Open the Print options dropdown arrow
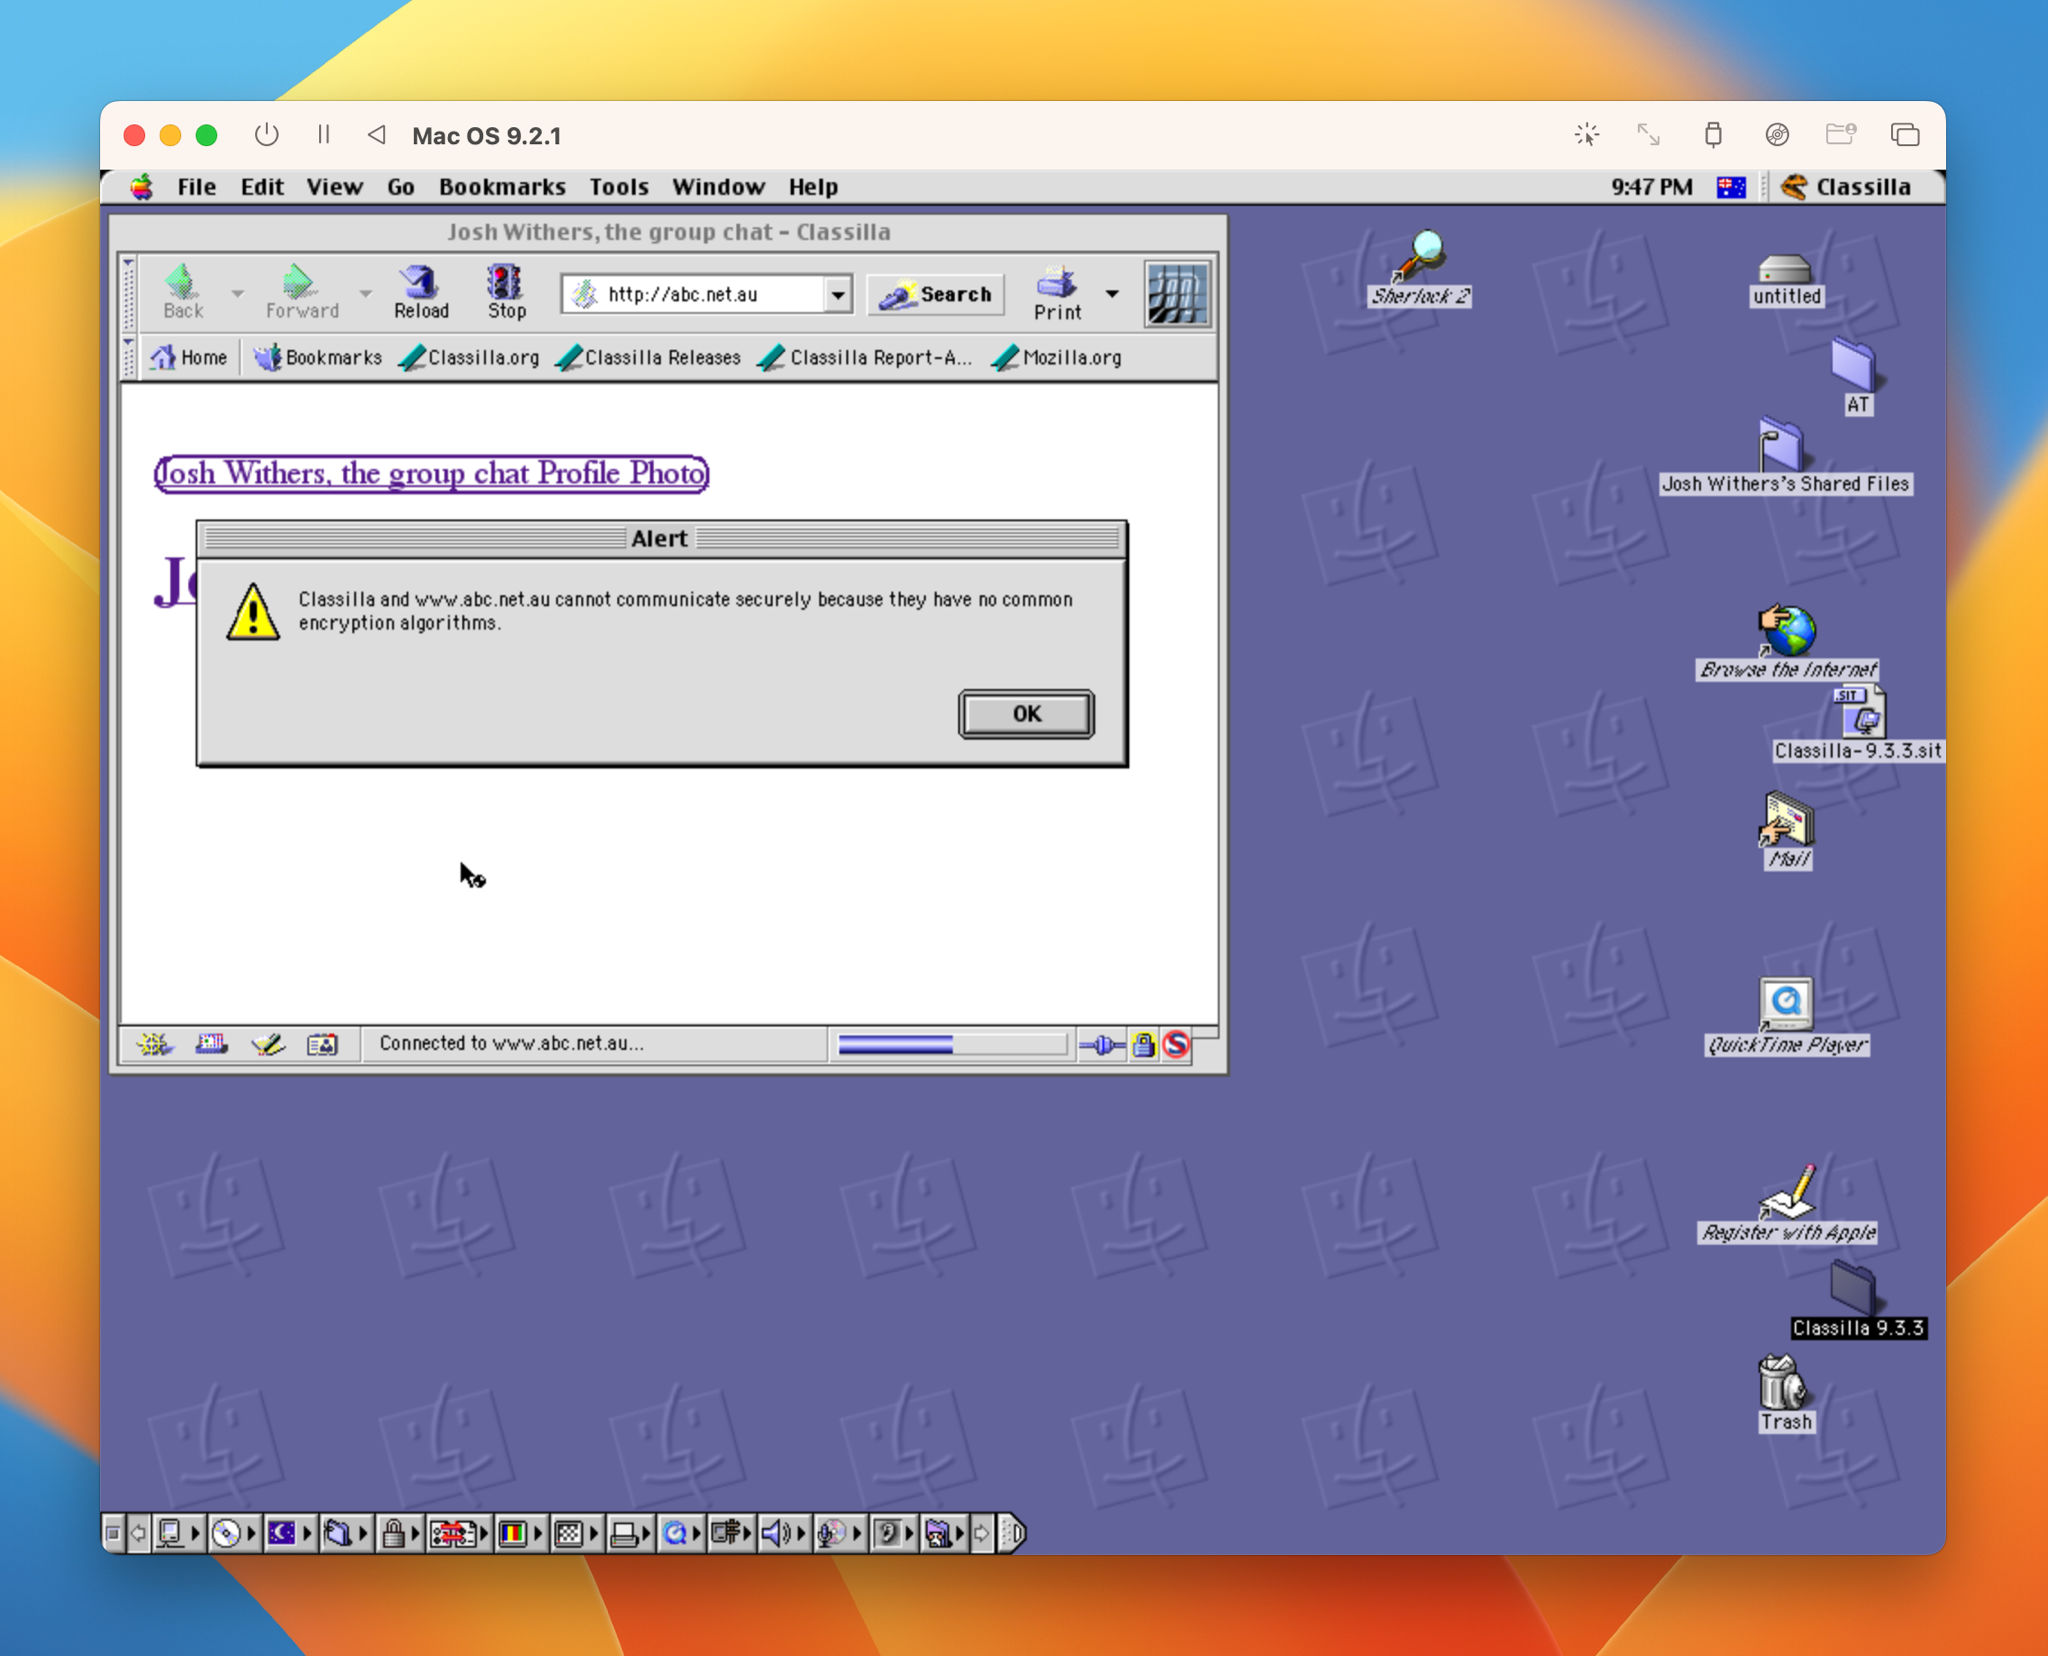 tap(1112, 293)
